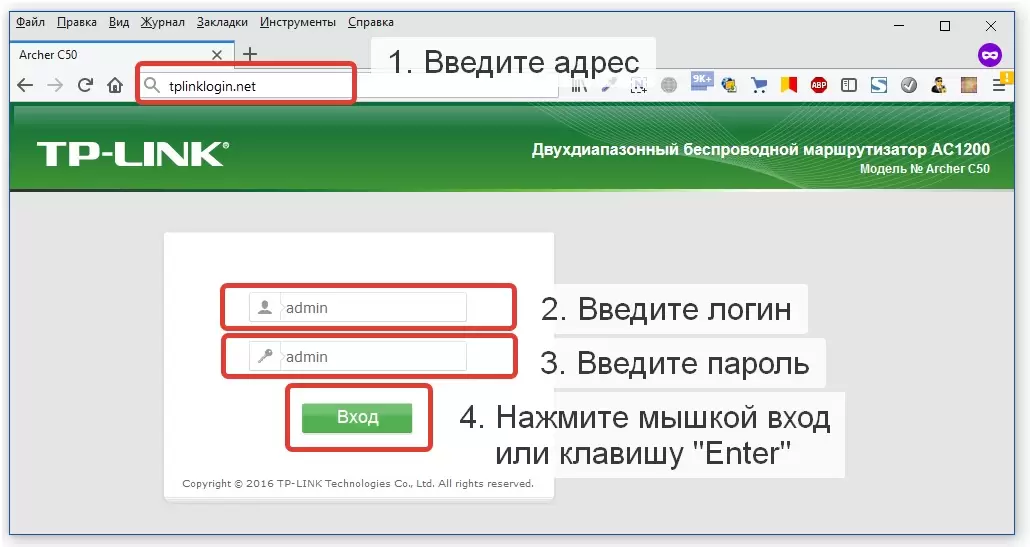Open the browser home page

coord(115,85)
